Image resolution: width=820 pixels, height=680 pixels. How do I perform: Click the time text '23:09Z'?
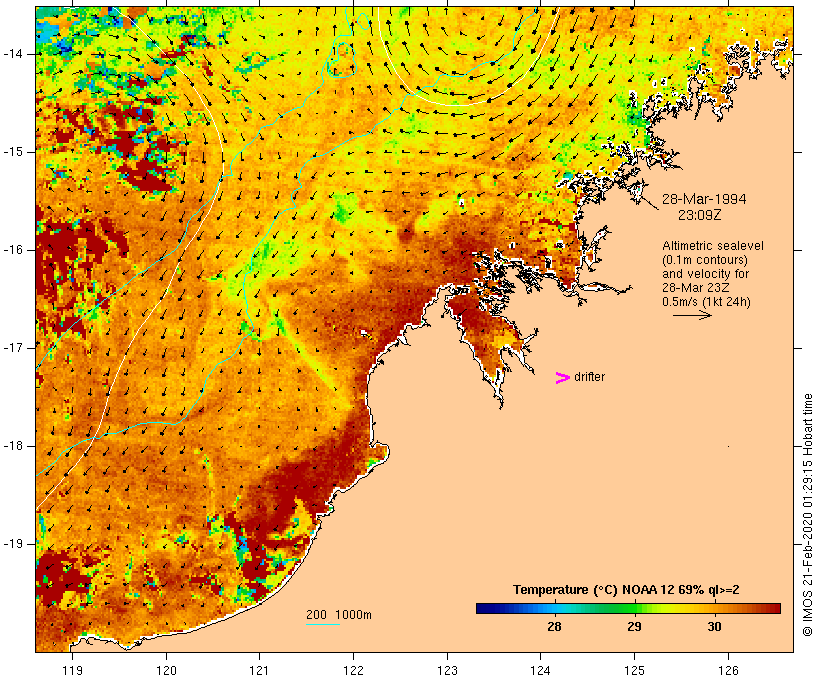point(700,215)
